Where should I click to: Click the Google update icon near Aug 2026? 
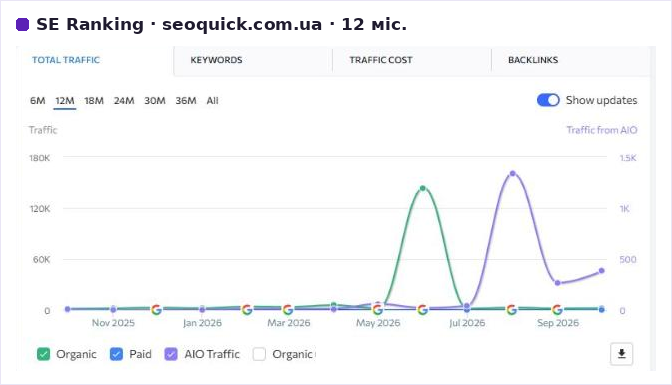click(511, 309)
